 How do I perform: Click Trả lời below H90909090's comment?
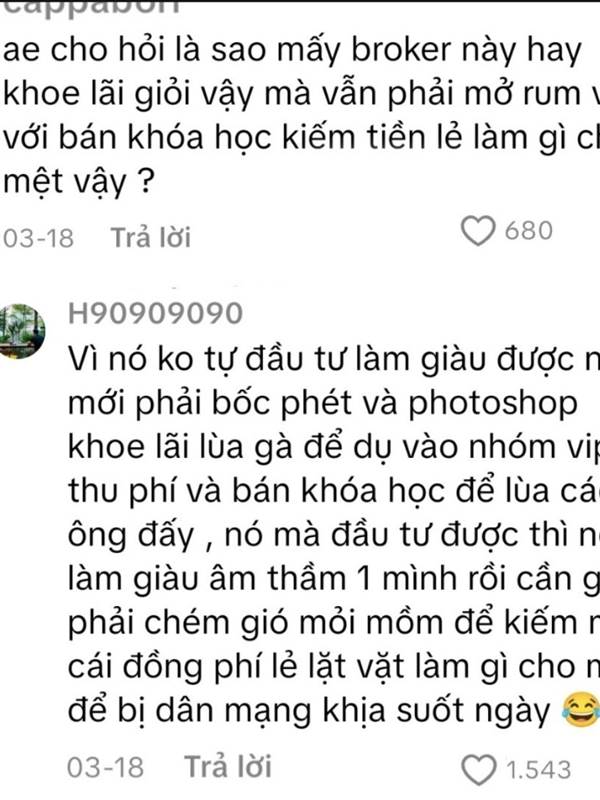pos(228,766)
